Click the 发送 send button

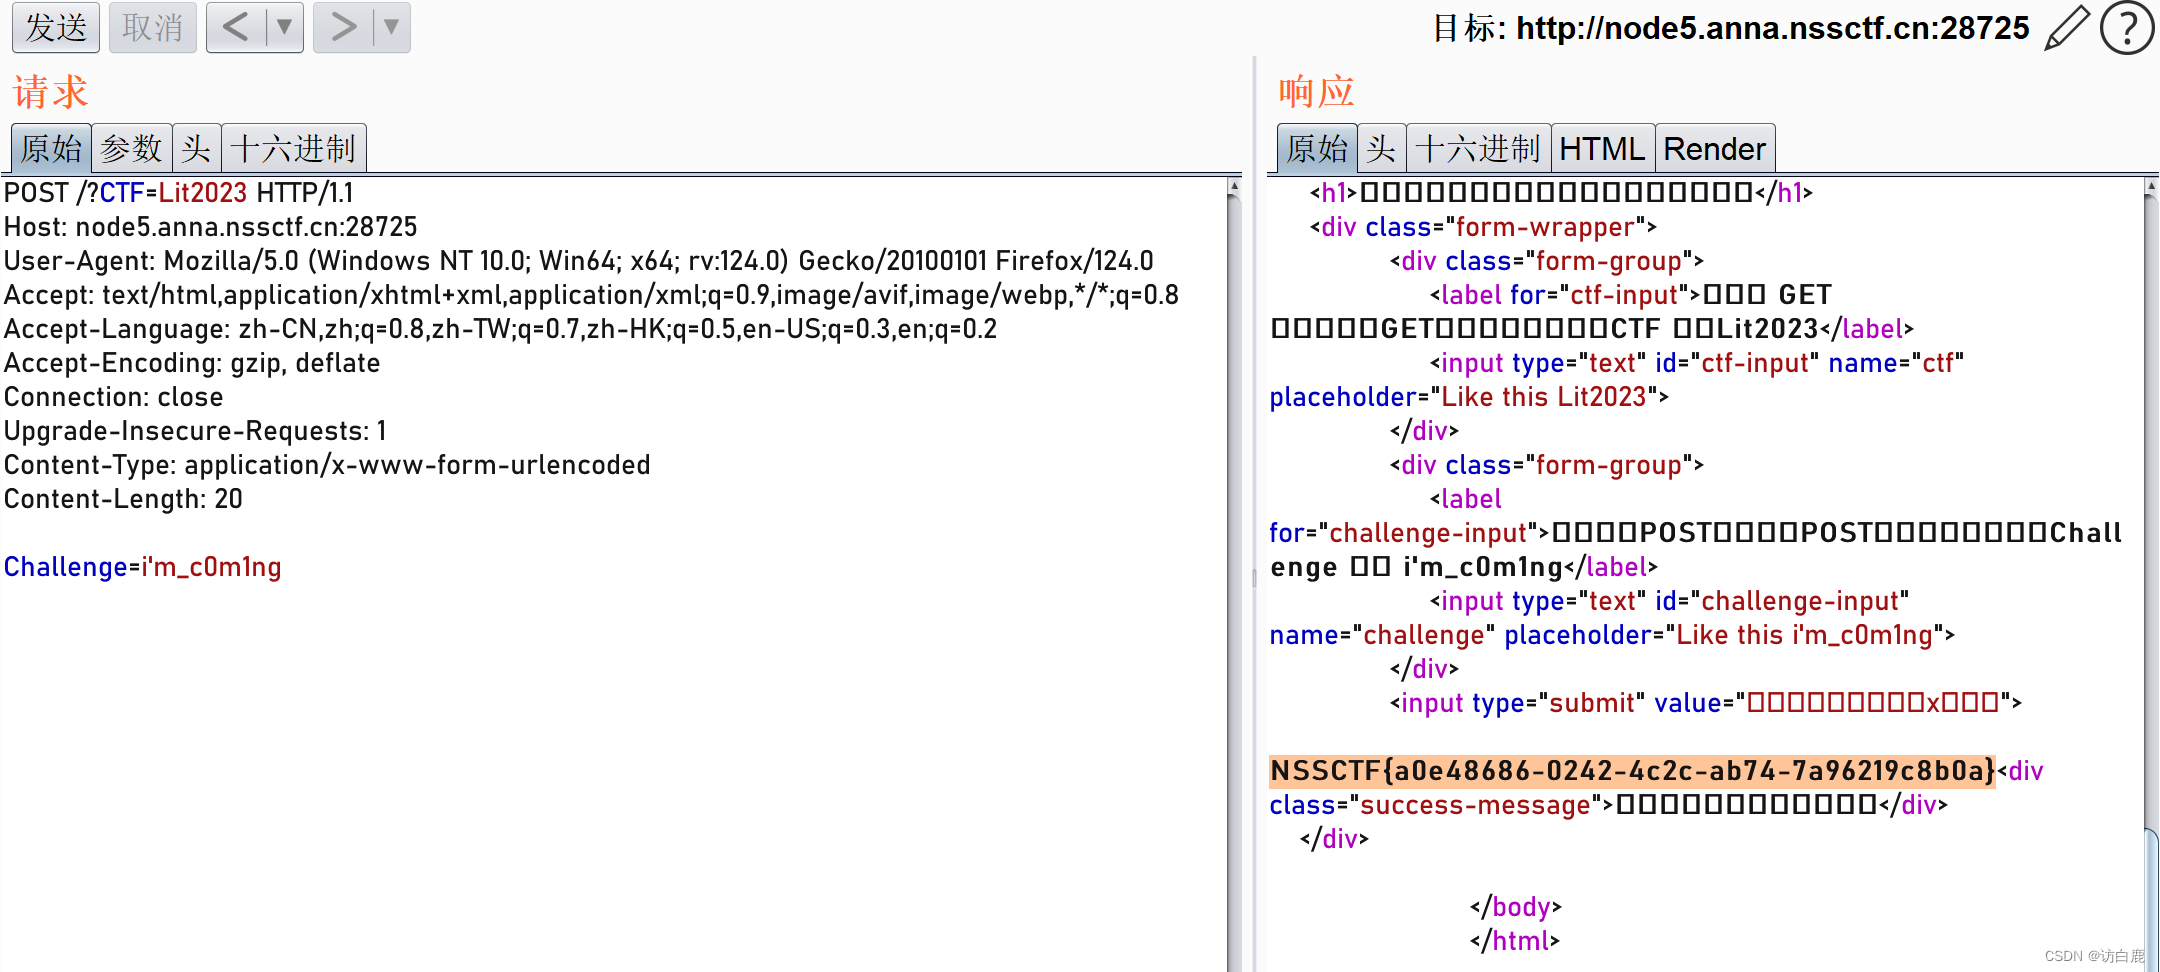55,27
